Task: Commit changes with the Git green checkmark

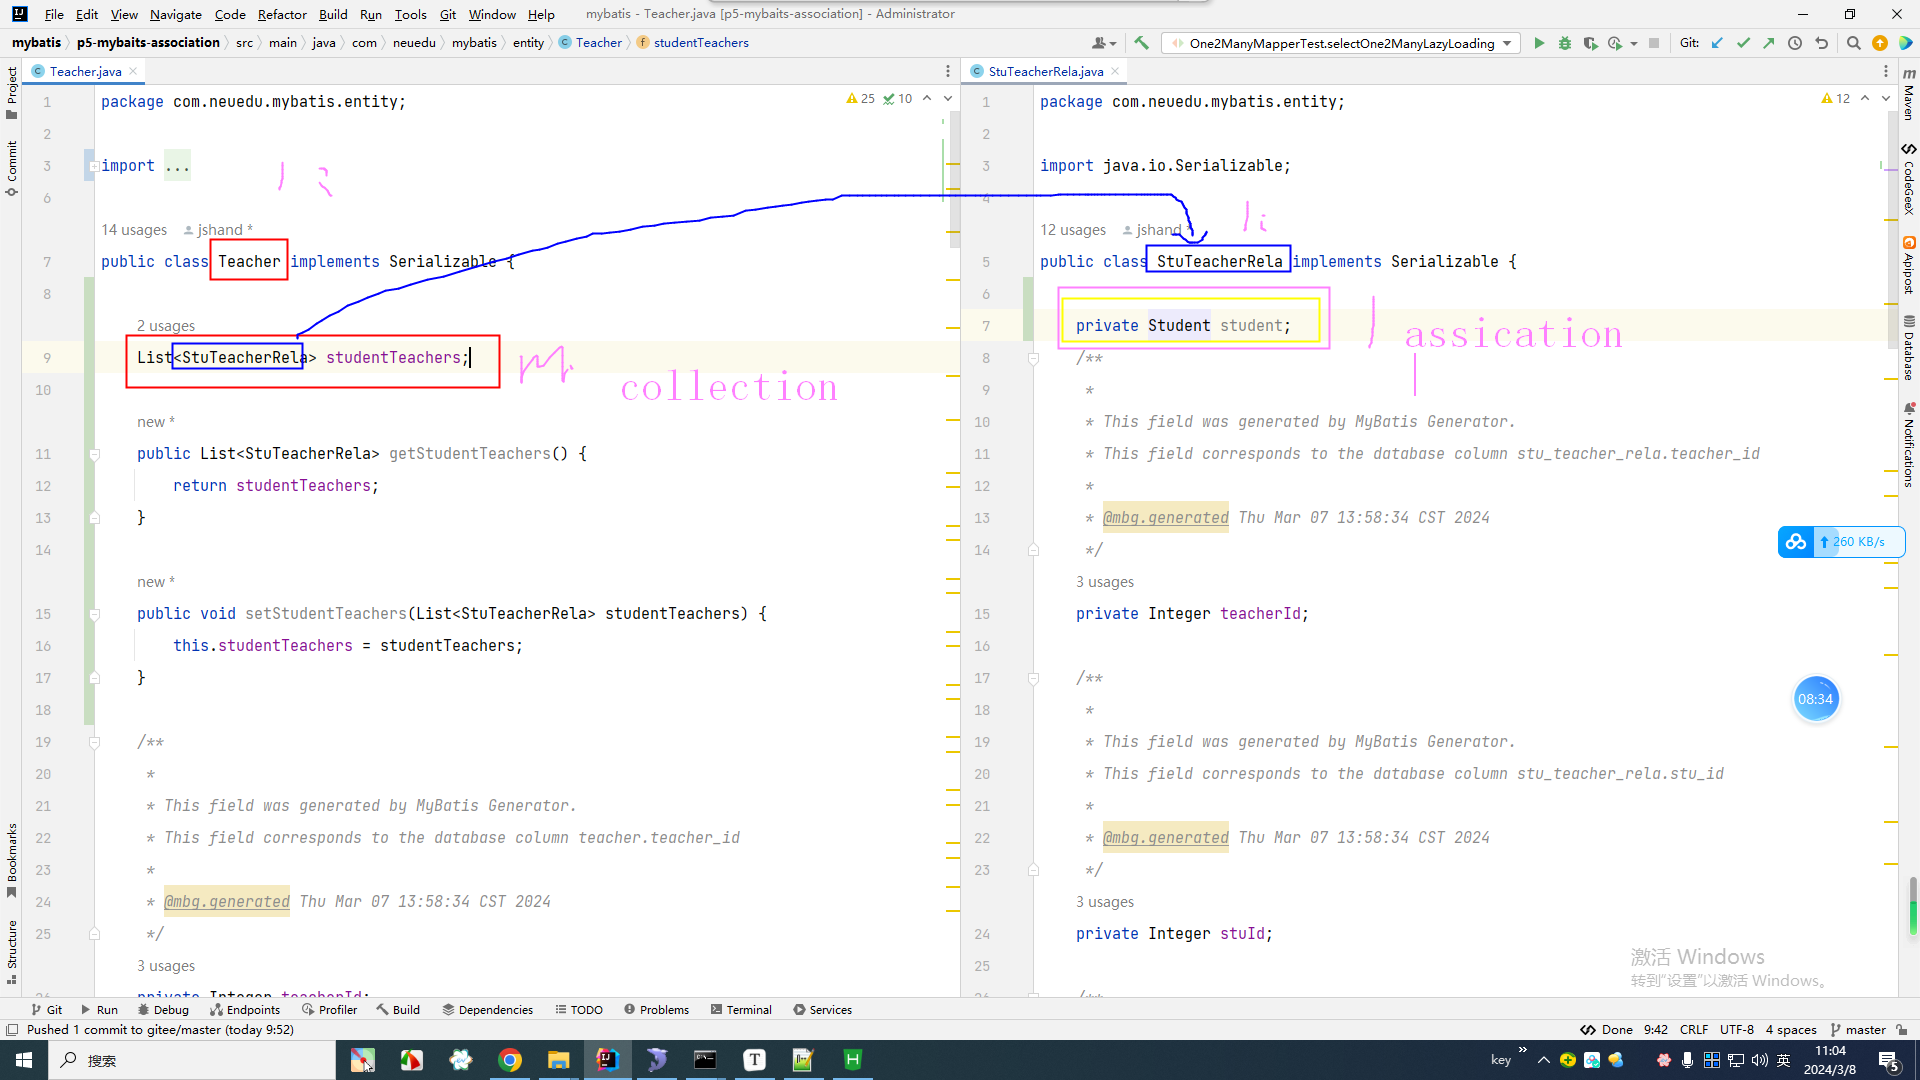Action: (1743, 43)
